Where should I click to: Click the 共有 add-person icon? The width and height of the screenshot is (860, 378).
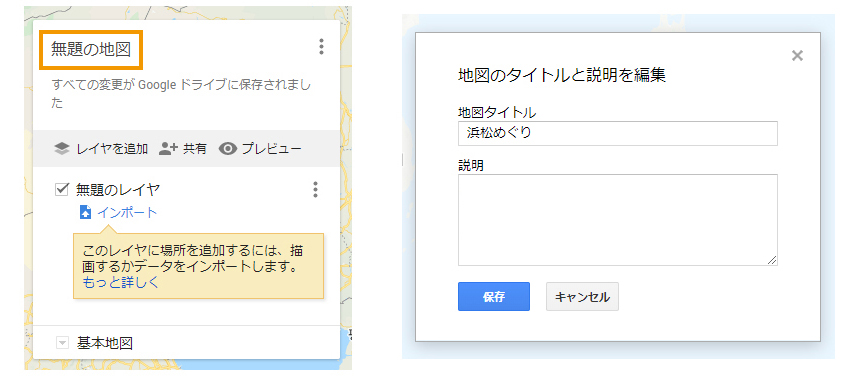coord(168,149)
